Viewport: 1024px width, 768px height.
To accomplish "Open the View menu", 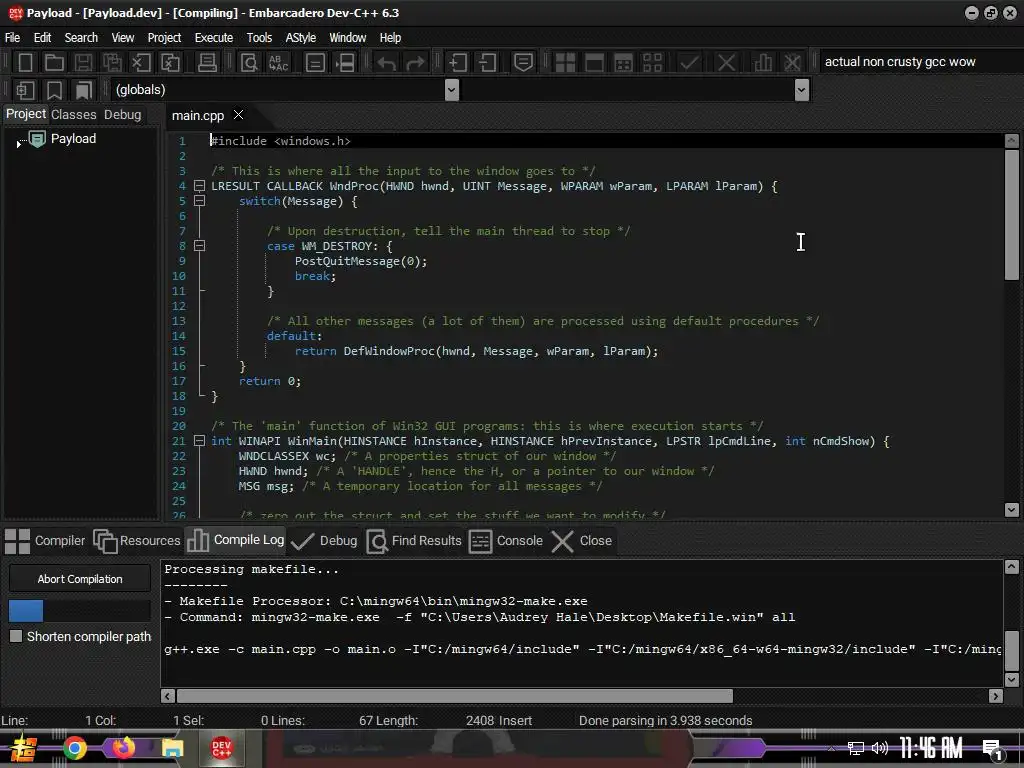I will (123, 38).
